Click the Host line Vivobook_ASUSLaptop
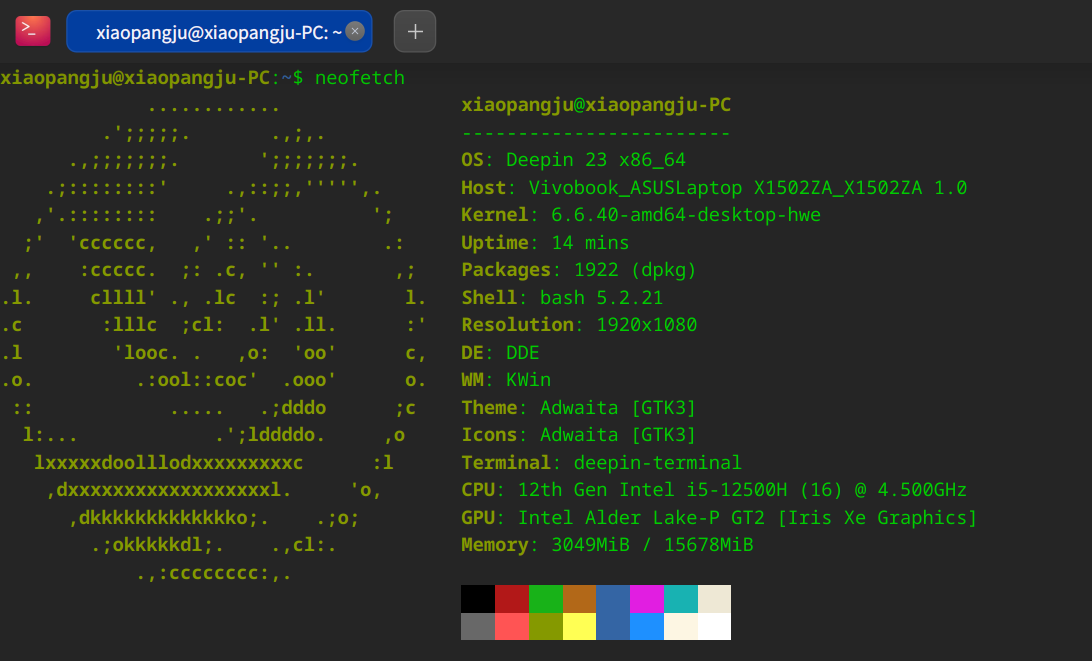The height and width of the screenshot is (661, 1092). coord(714,188)
